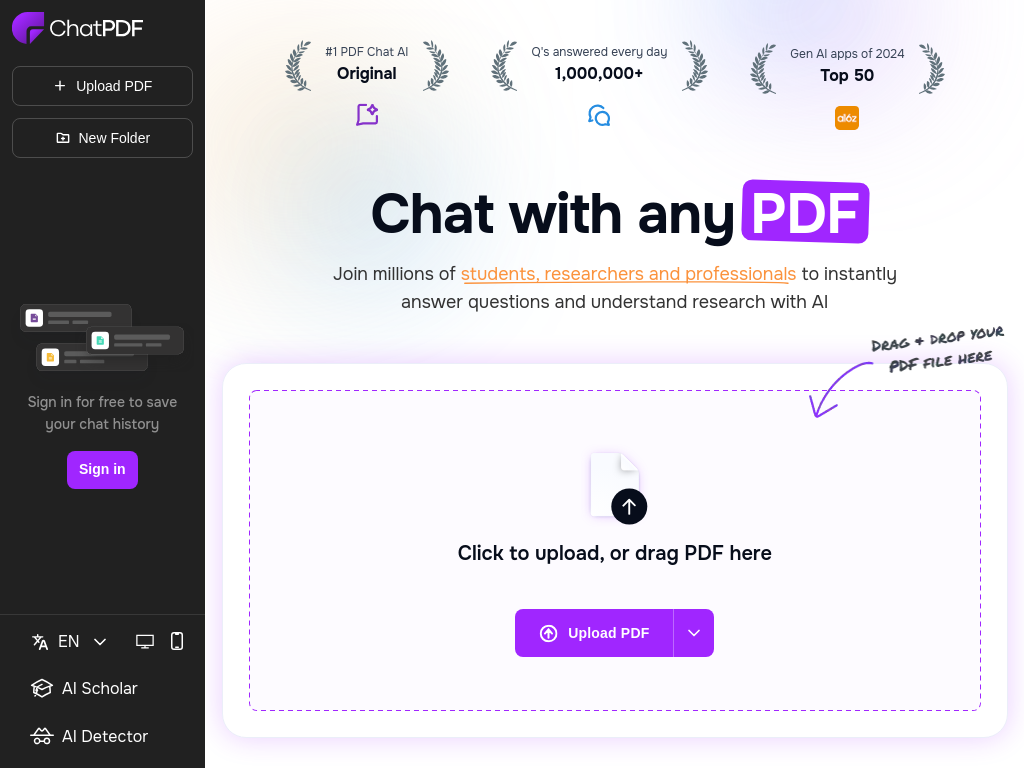The image size is (1024, 768).
Task: Click Upload PDF in the sidebar
Action: pyautogui.click(x=103, y=86)
